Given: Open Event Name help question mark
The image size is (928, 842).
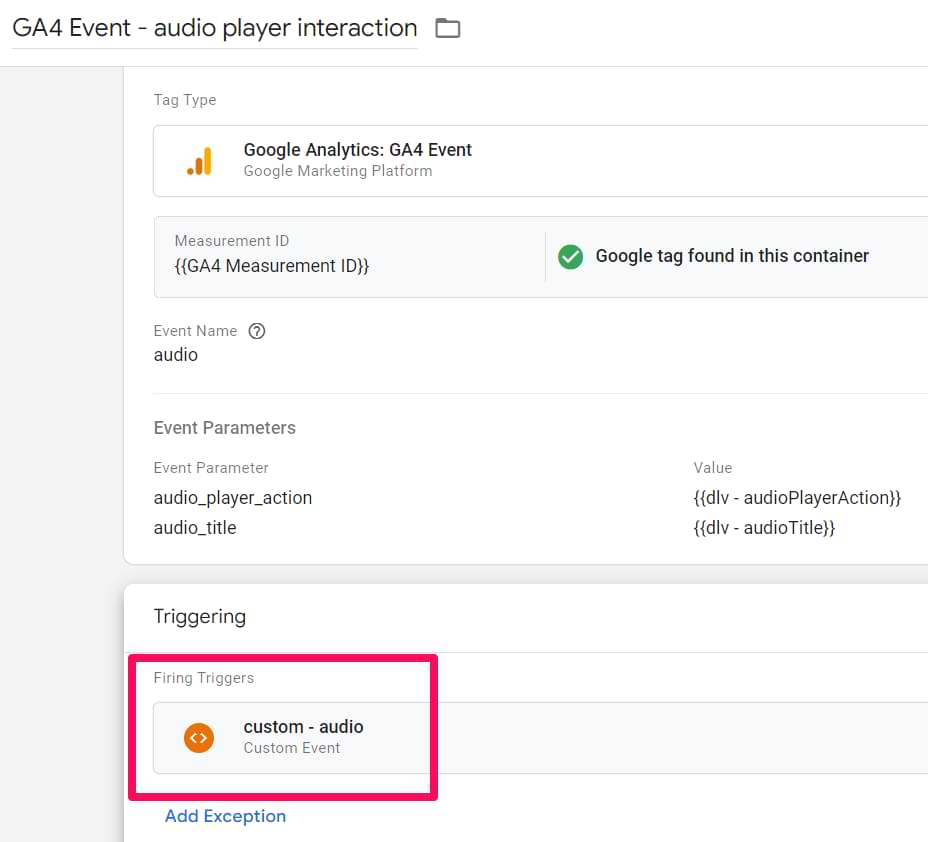Looking at the screenshot, I should tap(257, 331).
